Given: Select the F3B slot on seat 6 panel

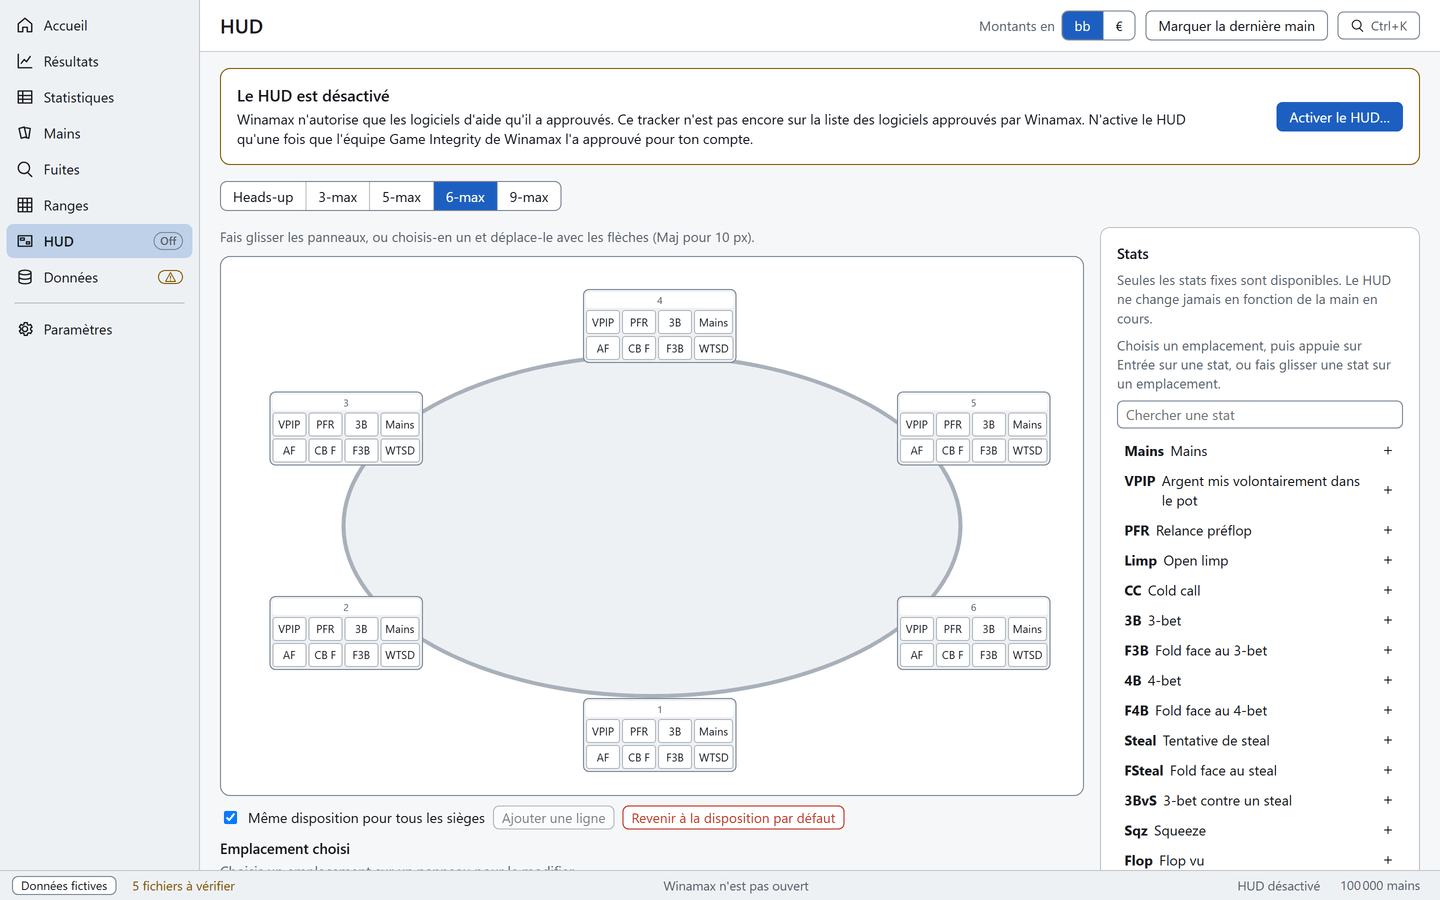Looking at the screenshot, I should (x=989, y=655).
